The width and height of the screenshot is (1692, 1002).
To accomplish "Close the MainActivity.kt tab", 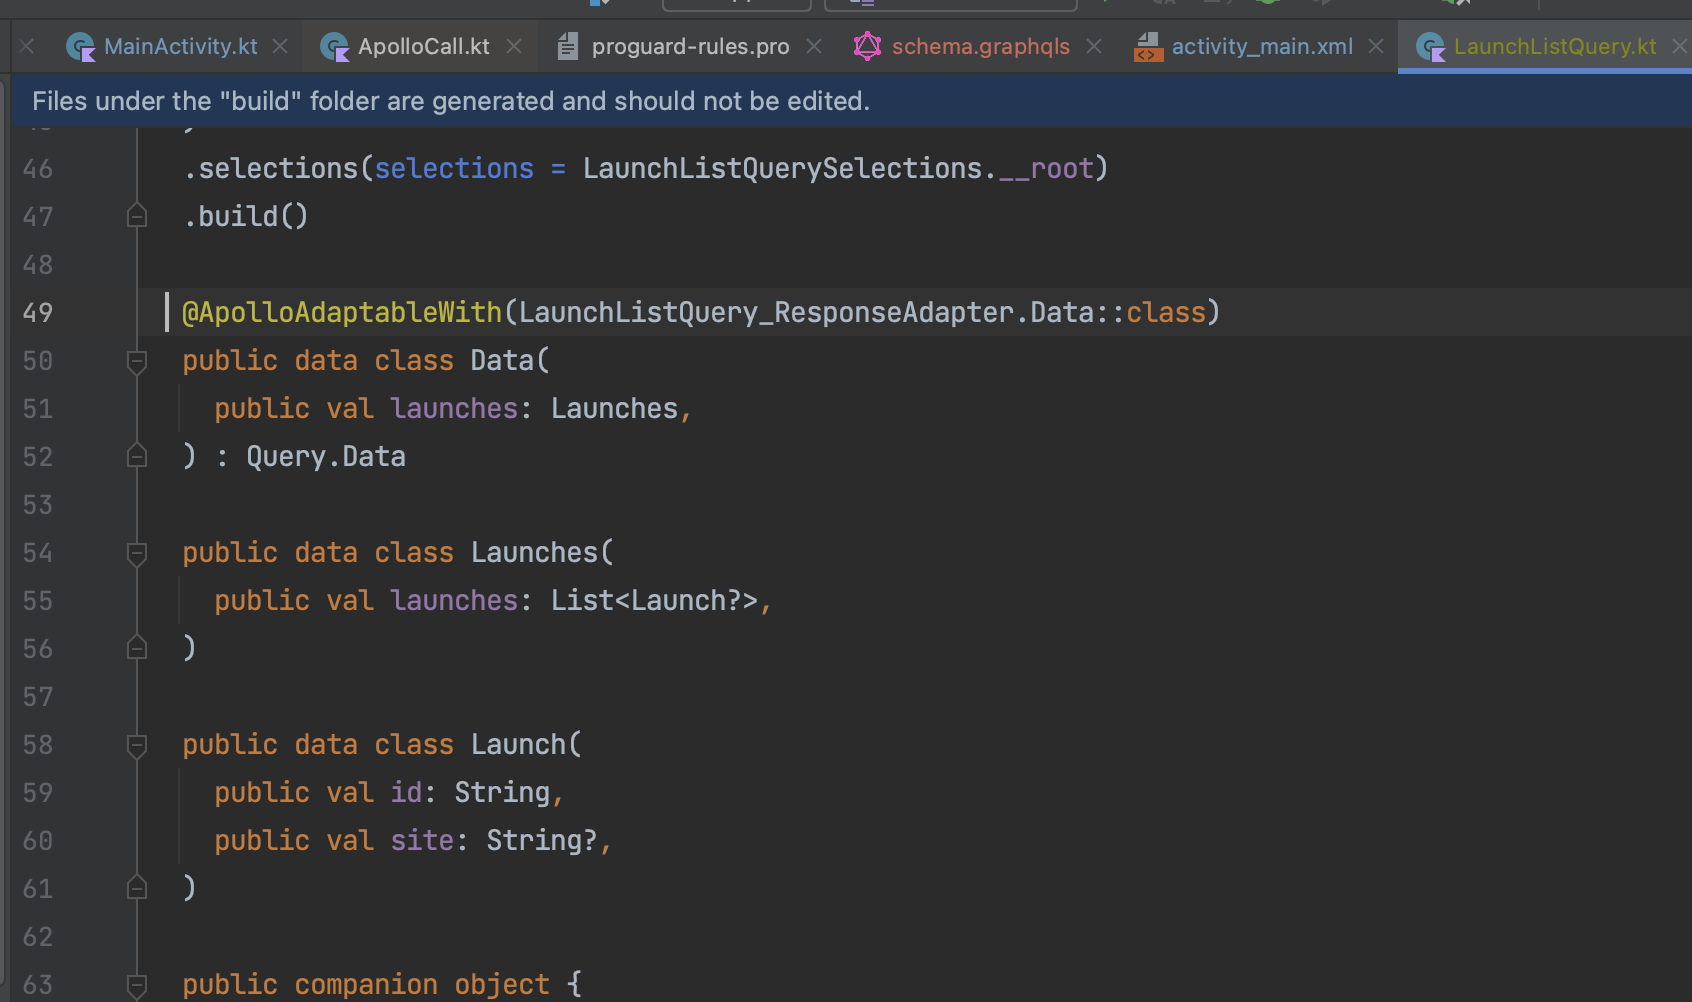I will [280, 46].
